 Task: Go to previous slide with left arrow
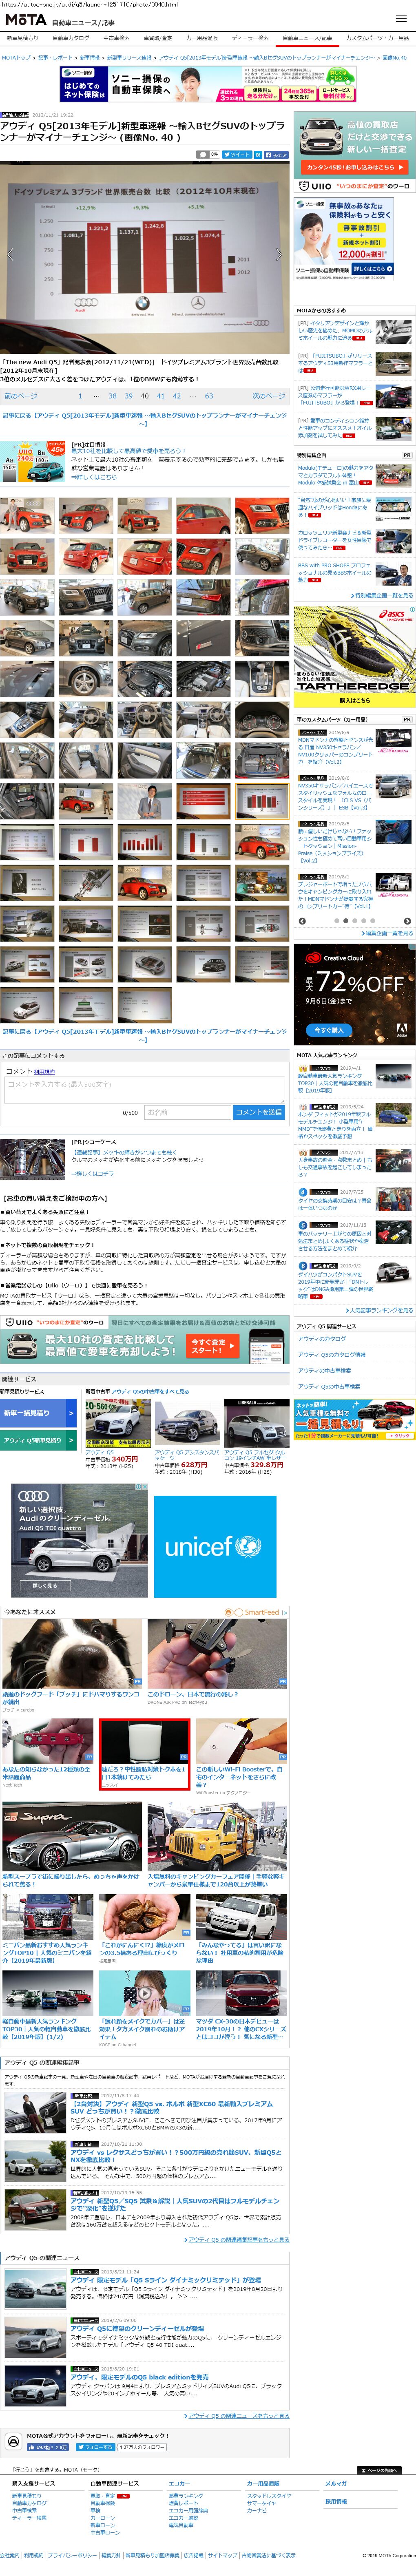pos(11,254)
